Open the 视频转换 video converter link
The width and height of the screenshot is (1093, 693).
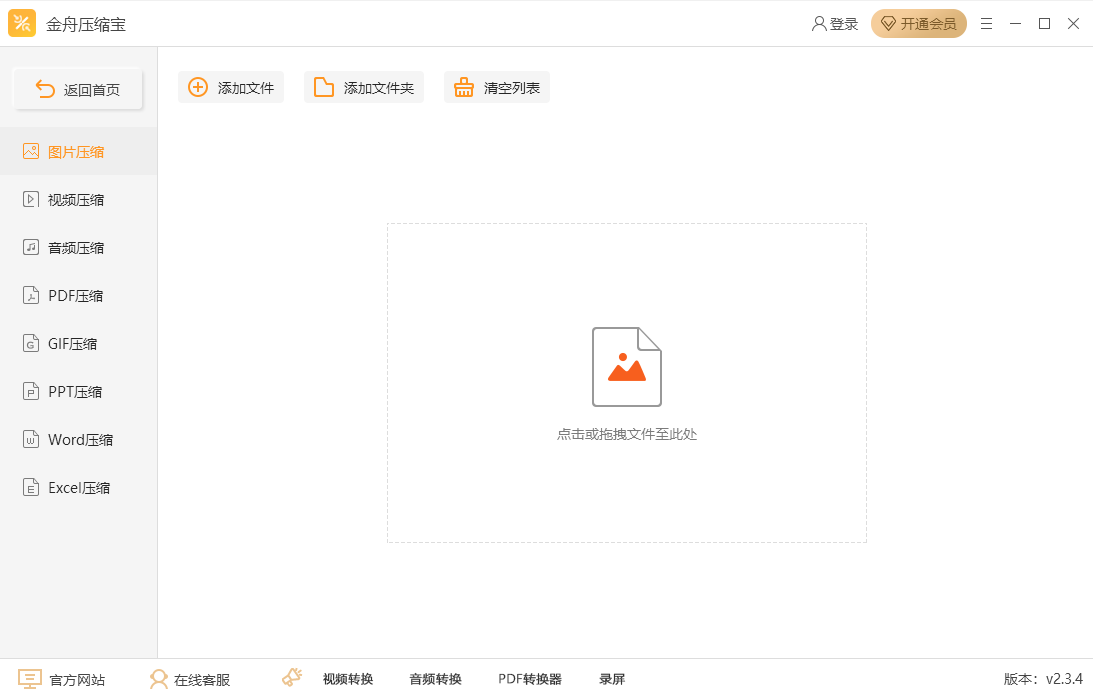point(348,679)
